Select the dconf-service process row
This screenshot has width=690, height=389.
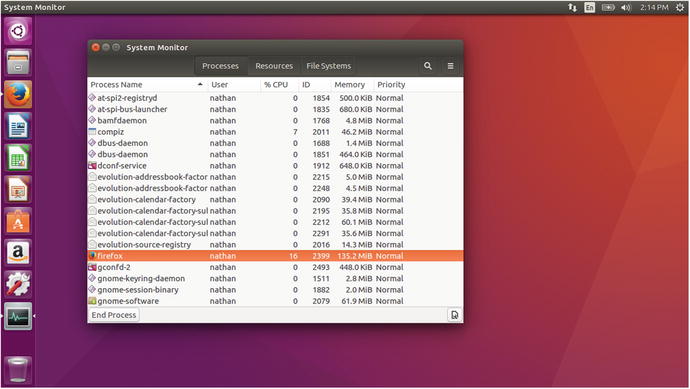pyautogui.click(x=275, y=165)
